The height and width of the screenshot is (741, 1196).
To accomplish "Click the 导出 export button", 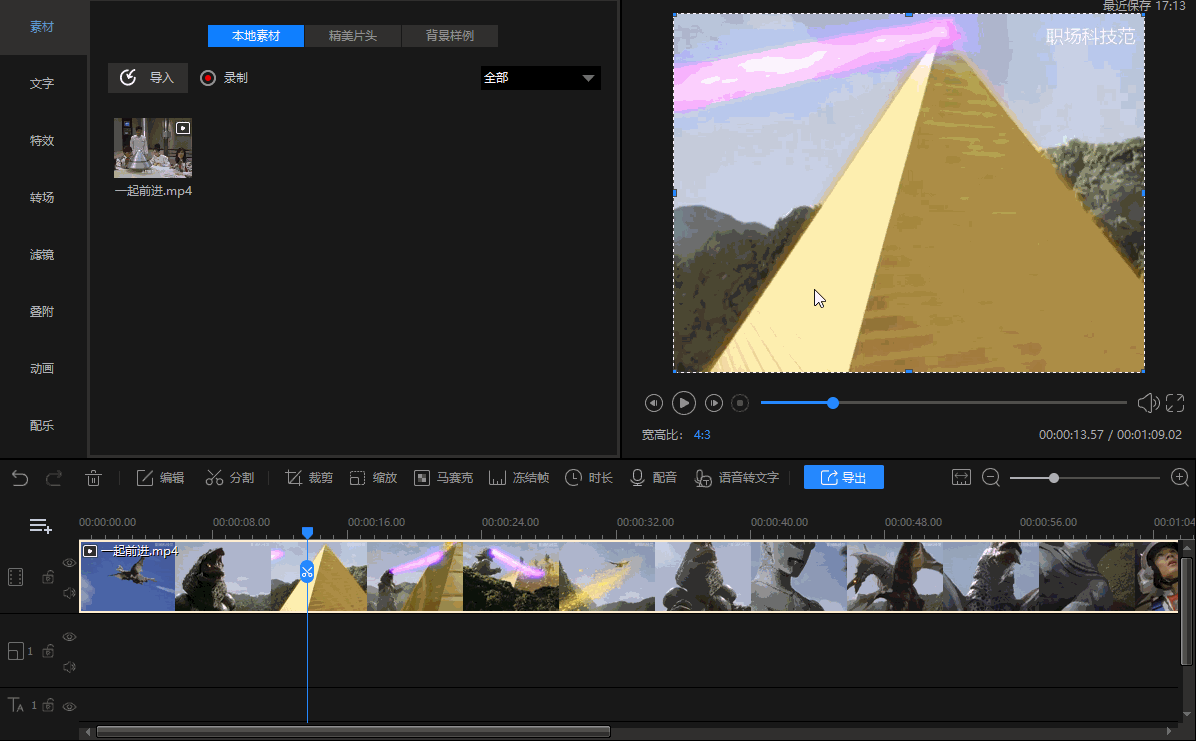I will pos(843,478).
